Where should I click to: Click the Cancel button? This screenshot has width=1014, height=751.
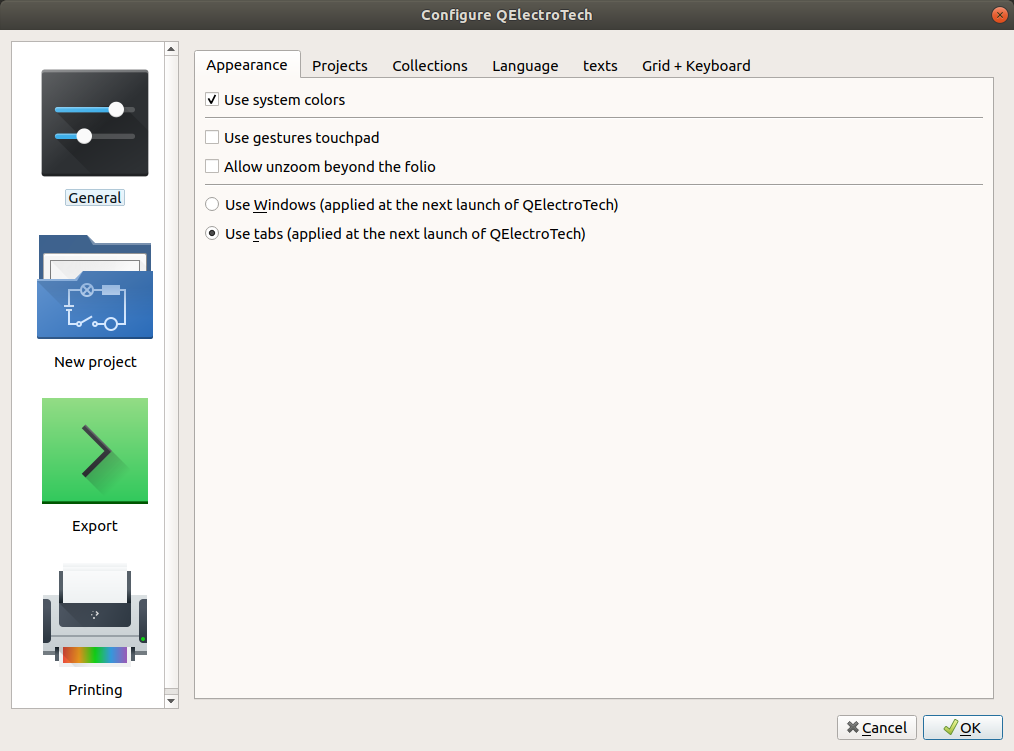pos(876,728)
